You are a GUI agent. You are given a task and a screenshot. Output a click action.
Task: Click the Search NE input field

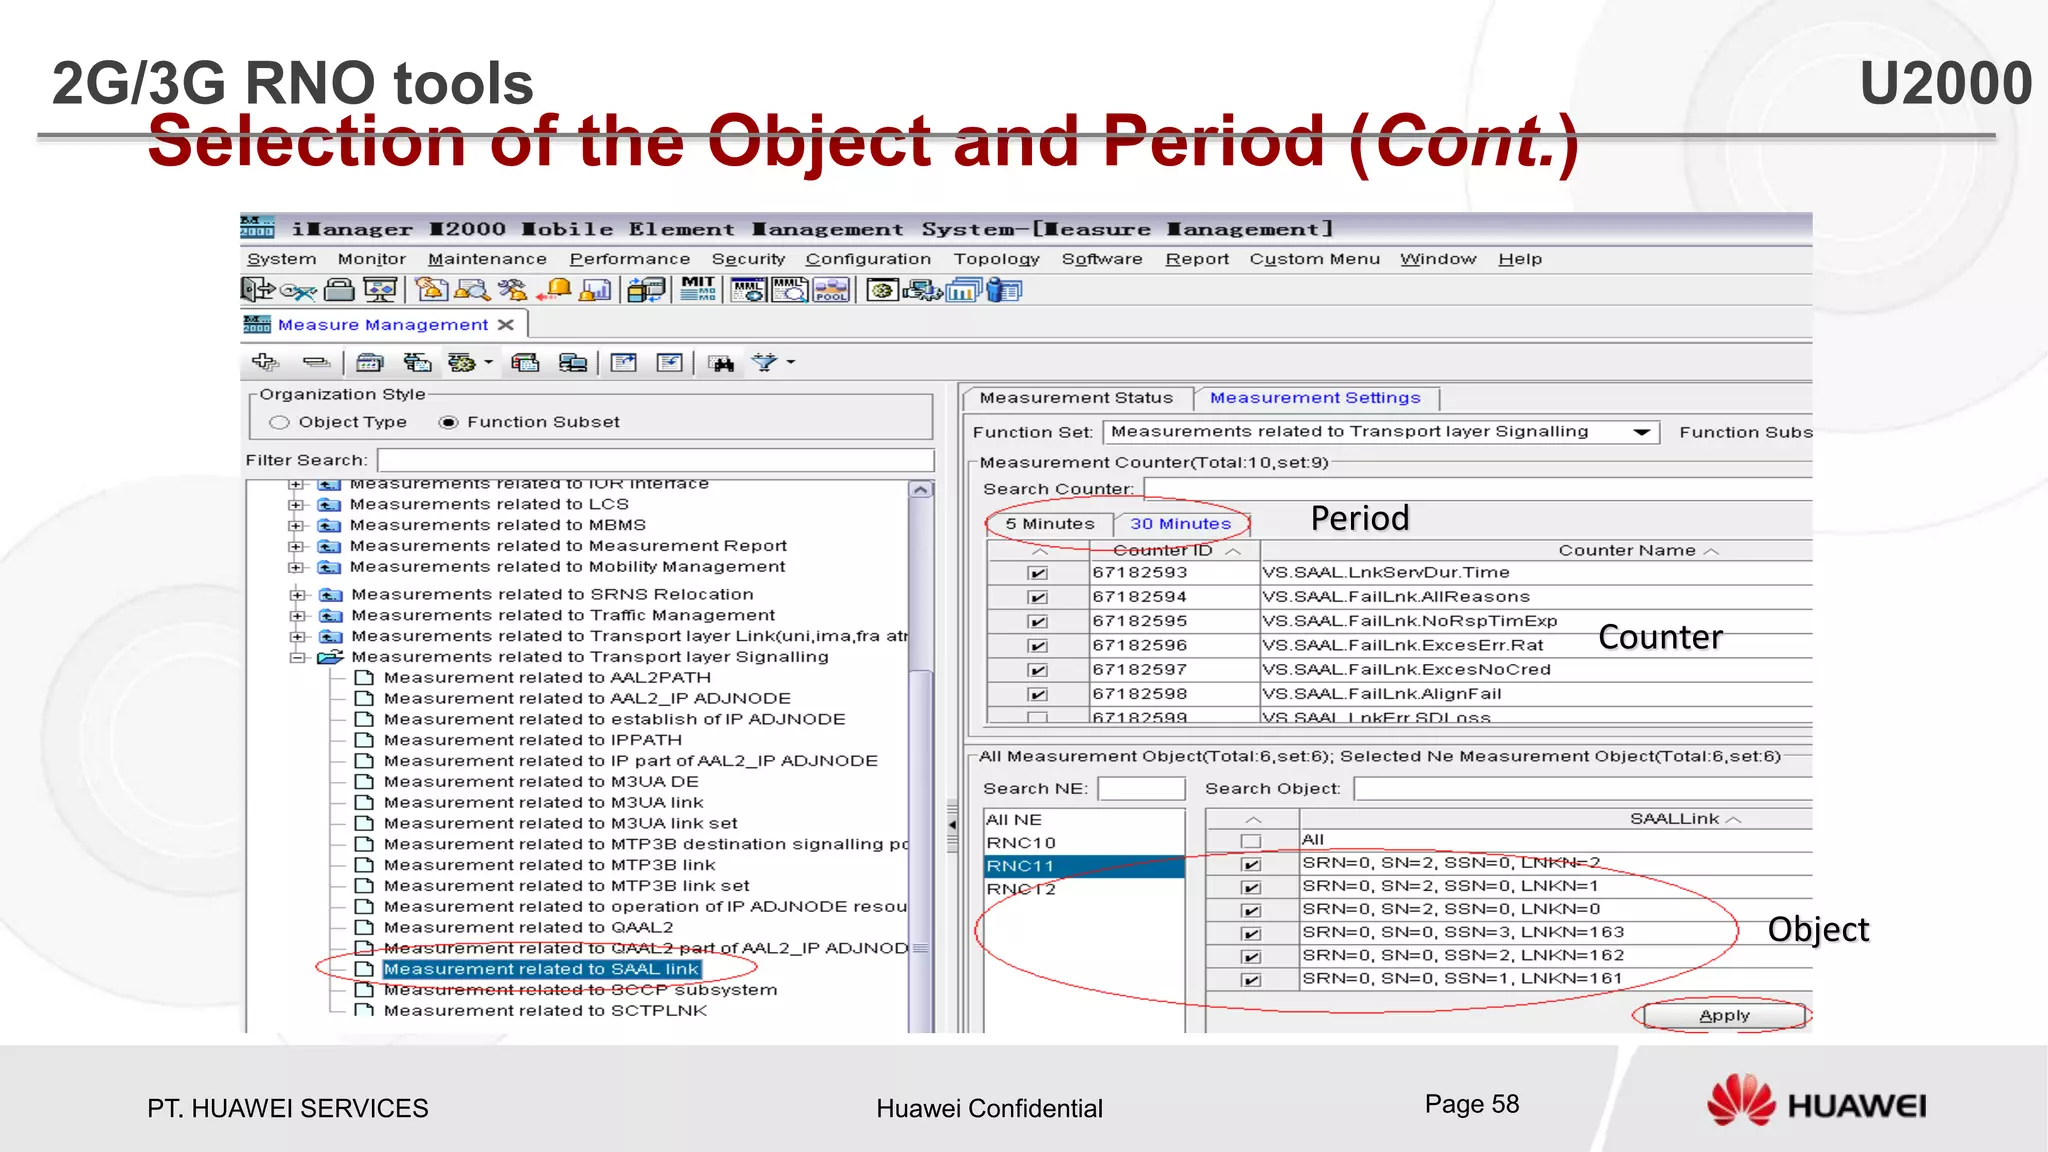pyautogui.click(x=1141, y=789)
